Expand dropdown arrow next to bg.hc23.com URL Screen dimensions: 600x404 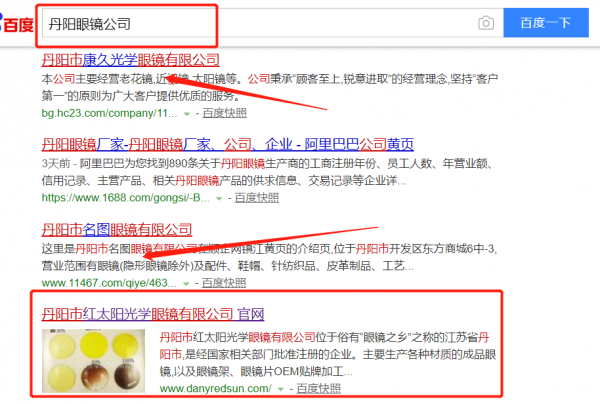coord(187,114)
